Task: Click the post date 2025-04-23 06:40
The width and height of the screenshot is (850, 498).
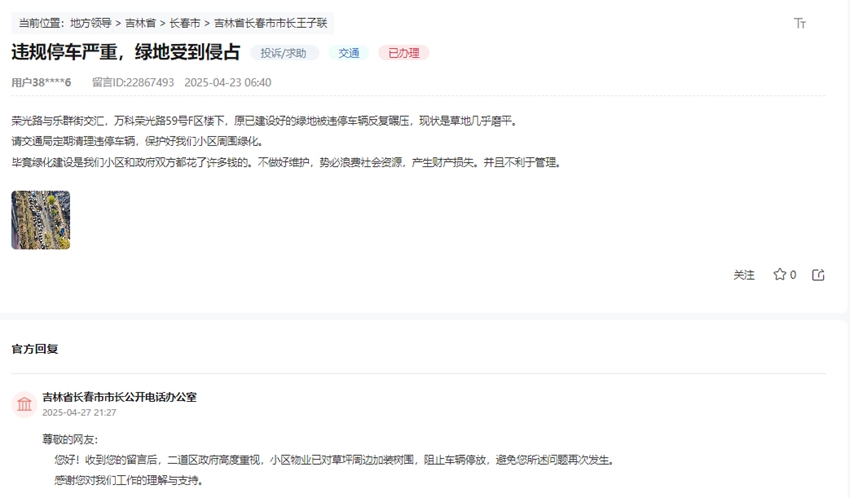Action: tap(228, 82)
